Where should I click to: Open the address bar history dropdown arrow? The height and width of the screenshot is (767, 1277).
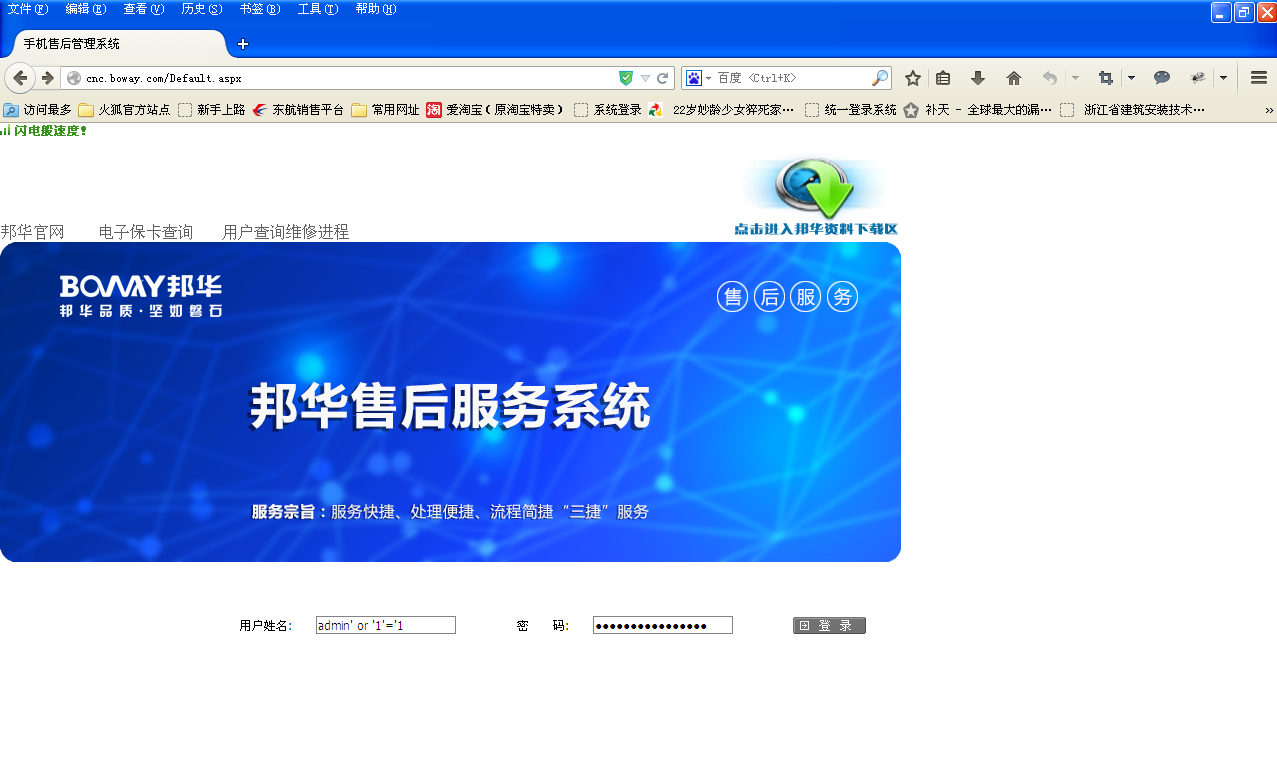click(645, 78)
